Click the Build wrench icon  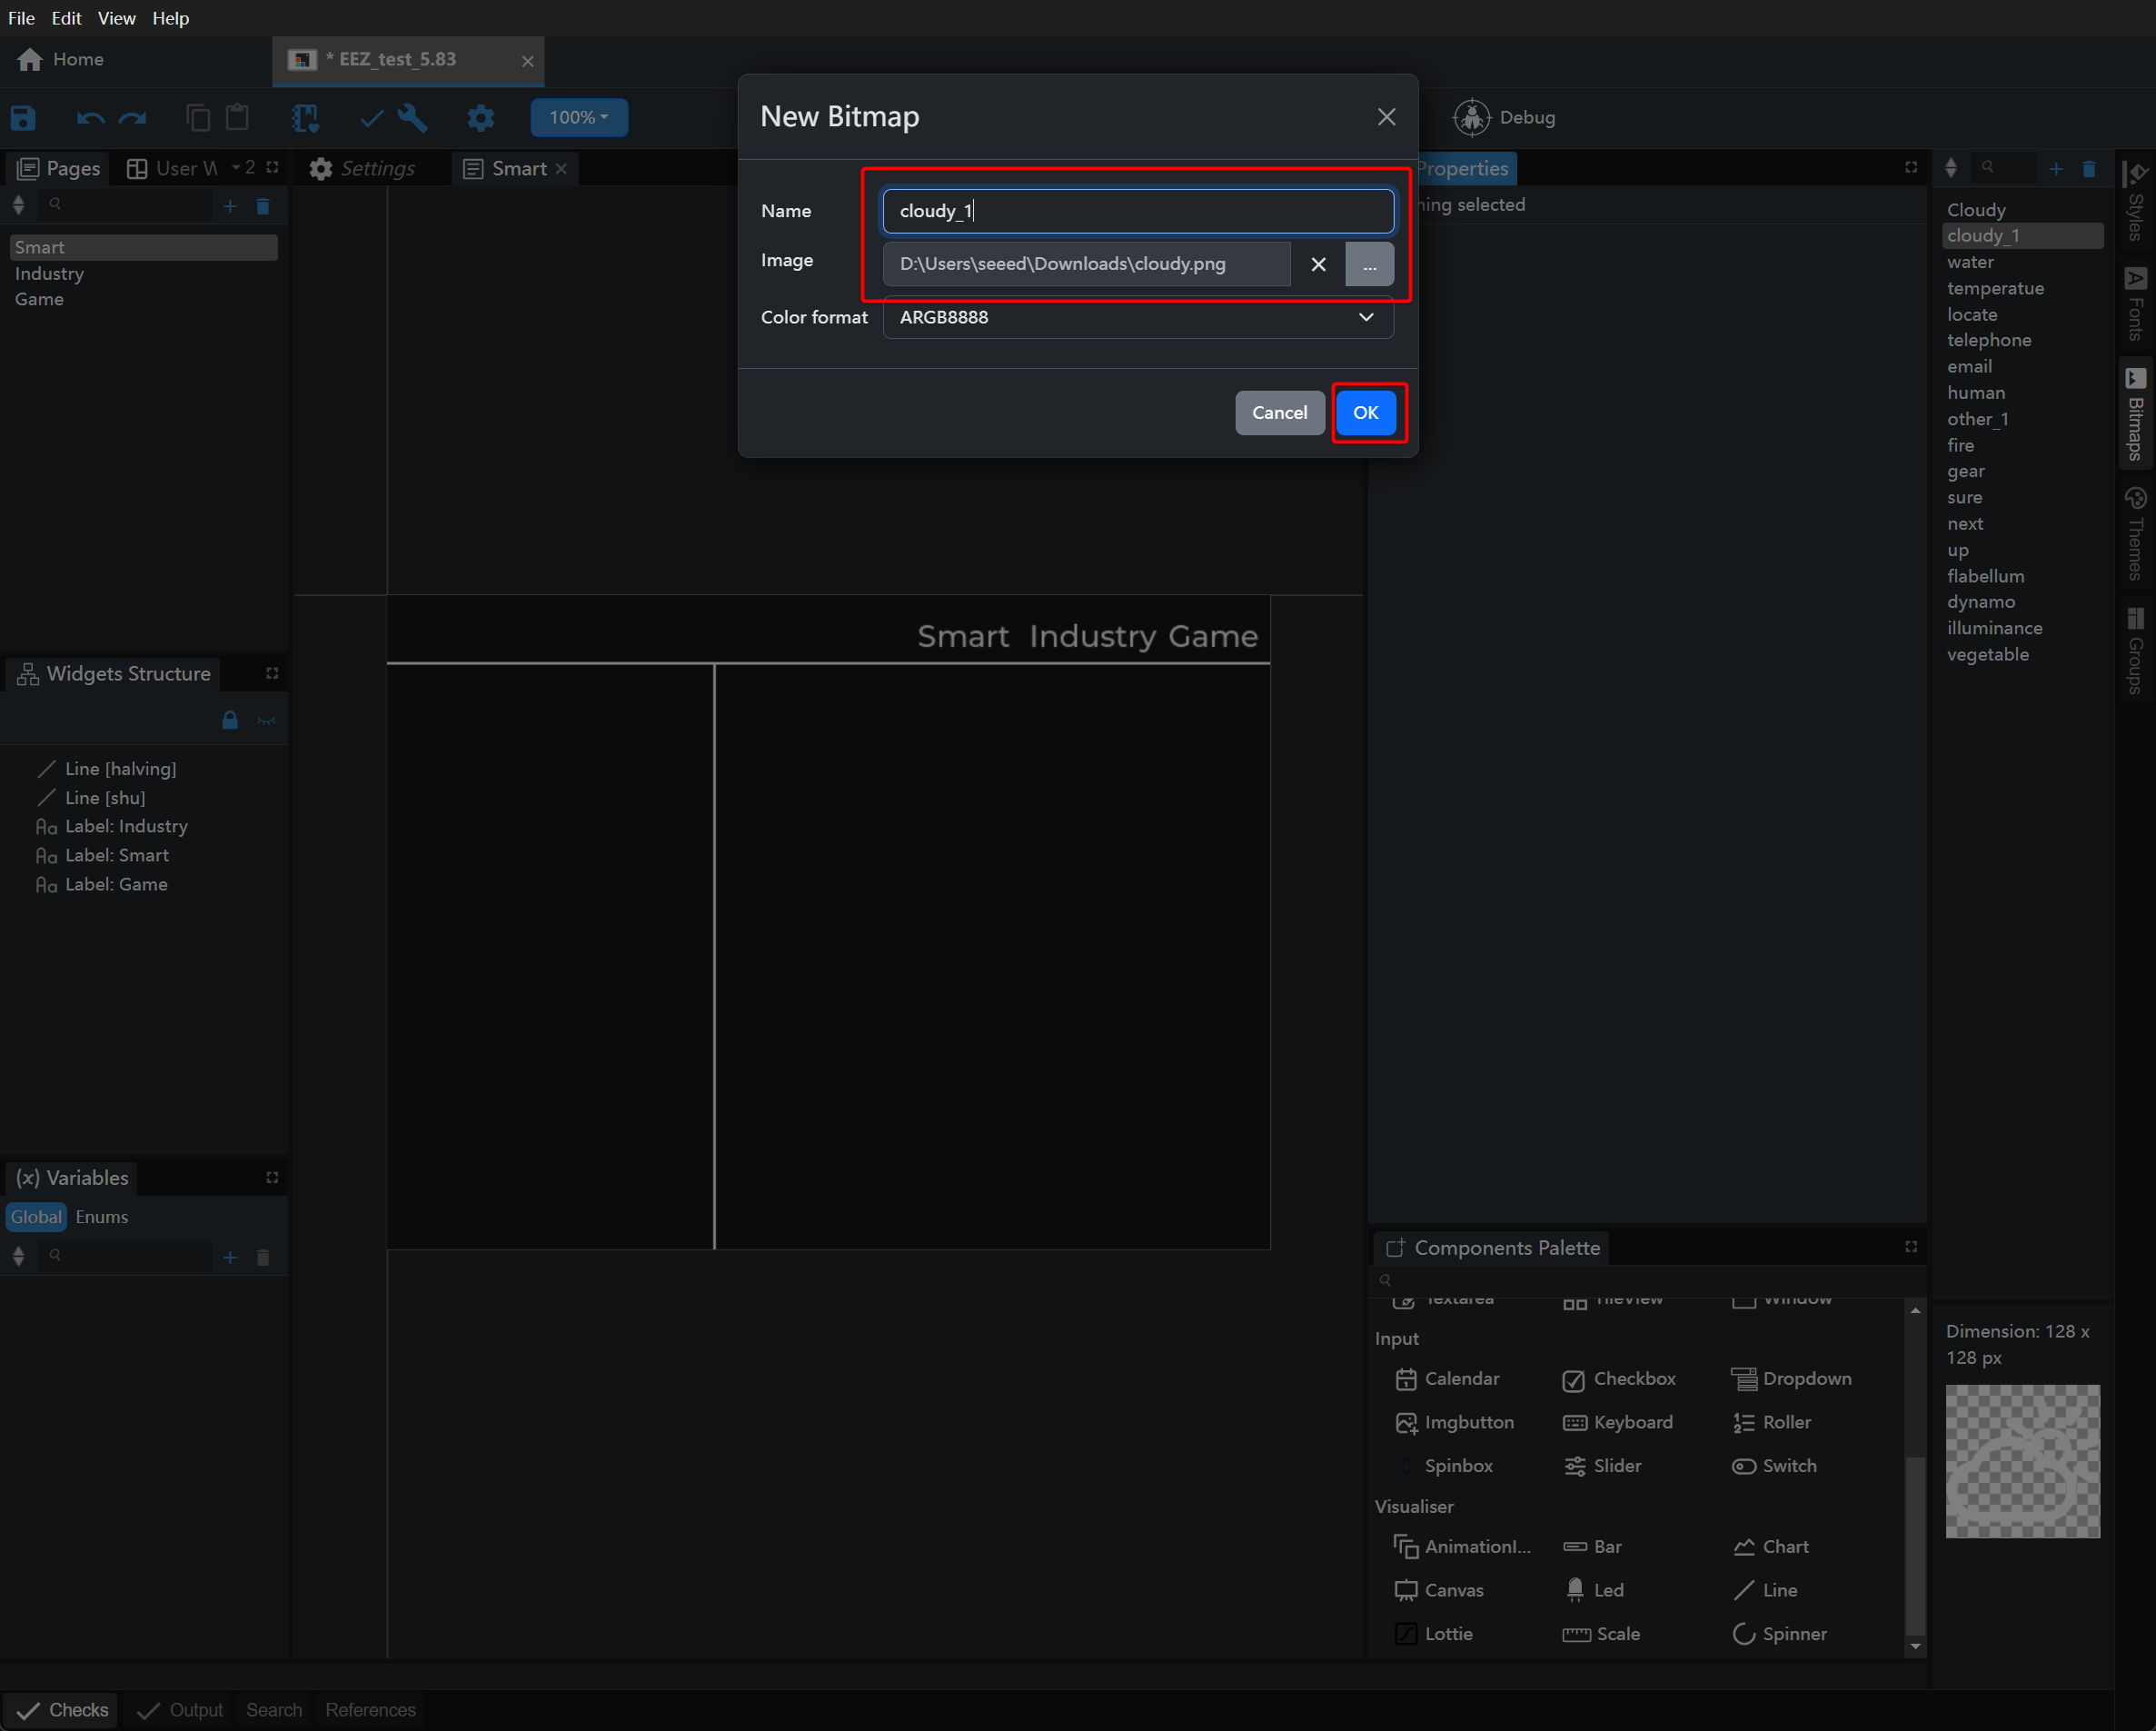tap(413, 118)
